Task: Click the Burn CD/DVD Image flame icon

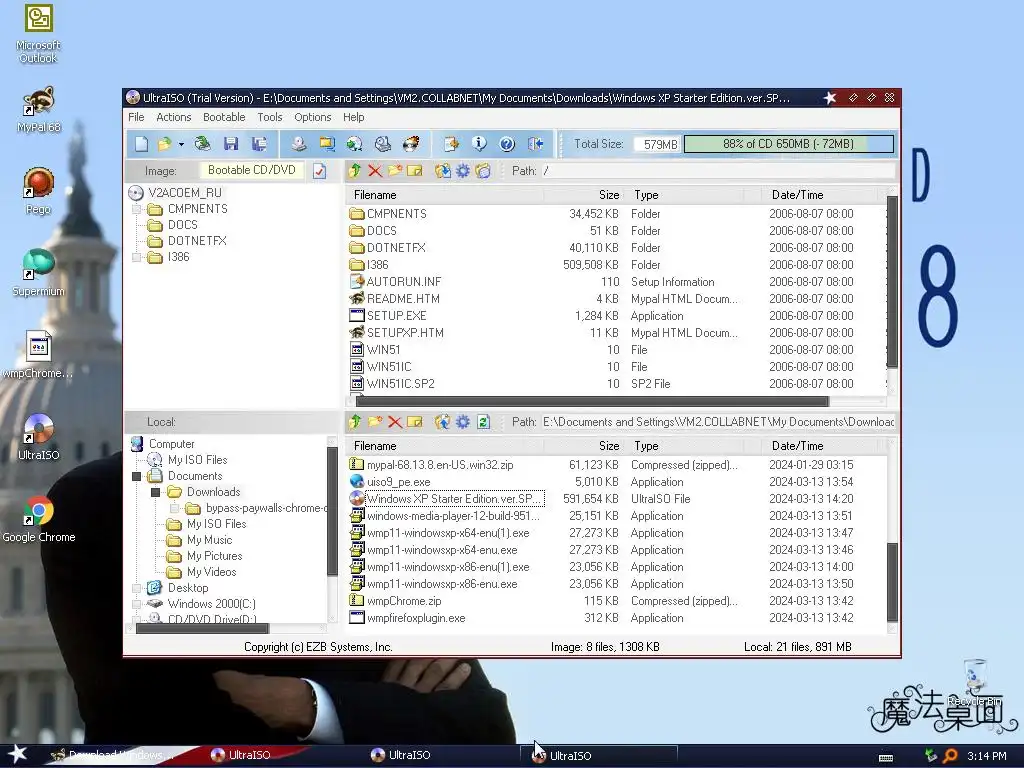Action: (411, 144)
